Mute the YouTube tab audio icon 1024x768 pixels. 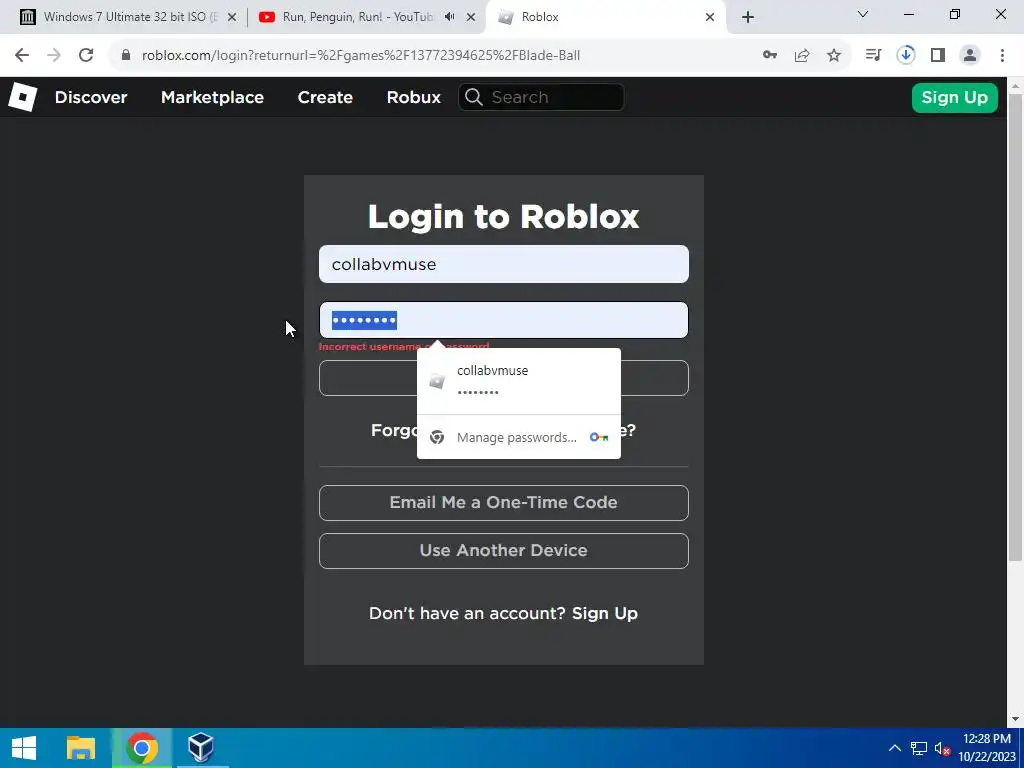tap(449, 17)
